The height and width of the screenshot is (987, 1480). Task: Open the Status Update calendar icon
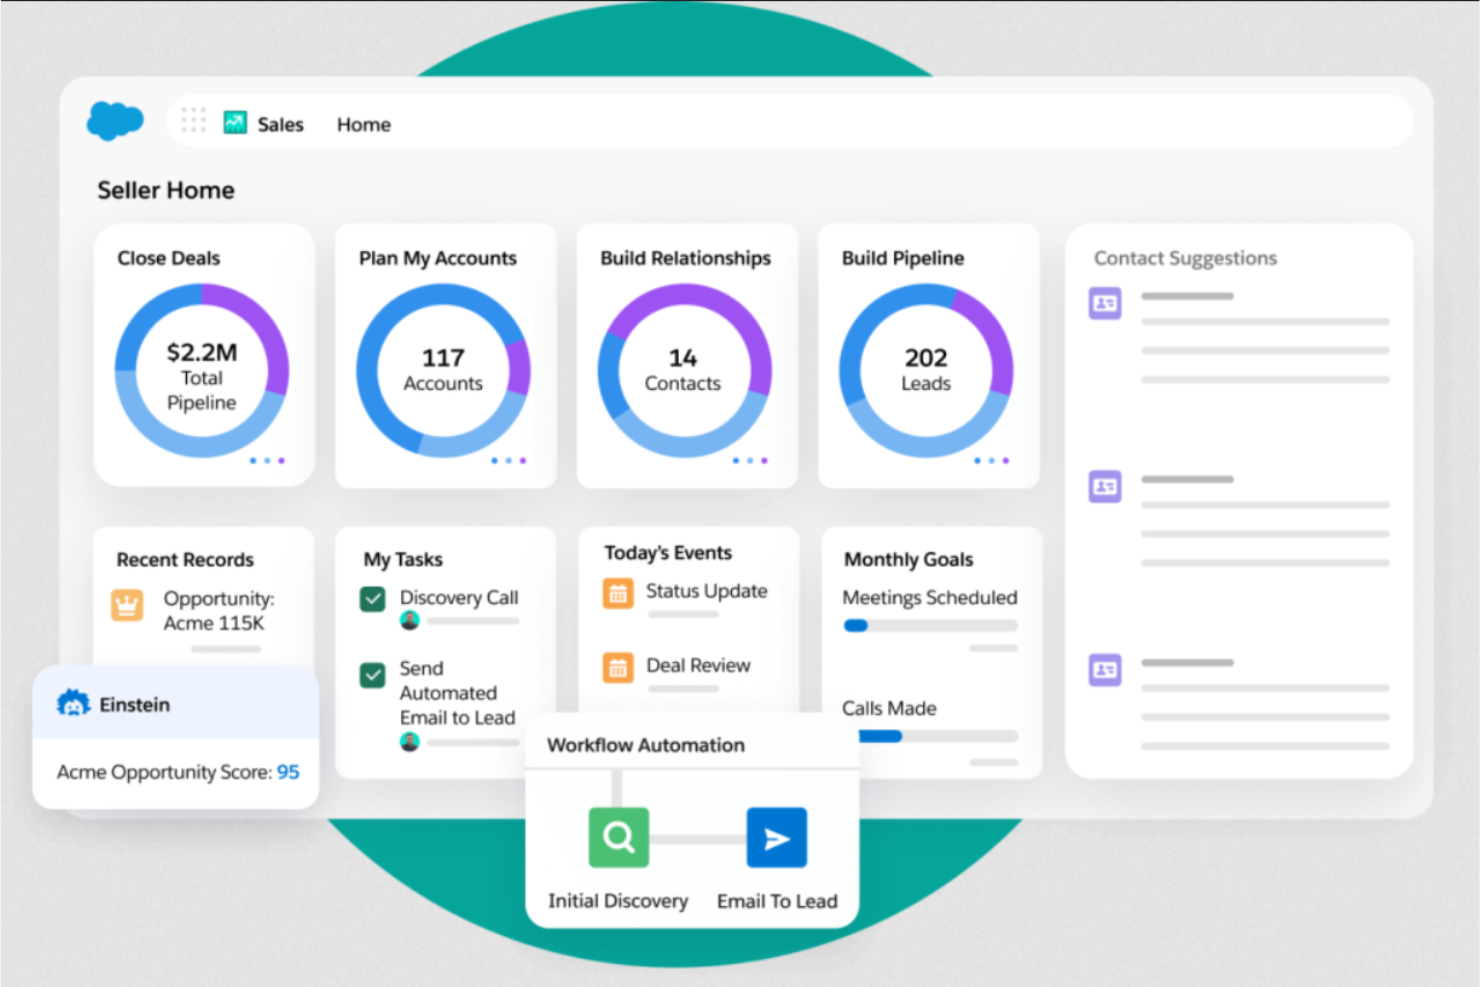coord(618,593)
